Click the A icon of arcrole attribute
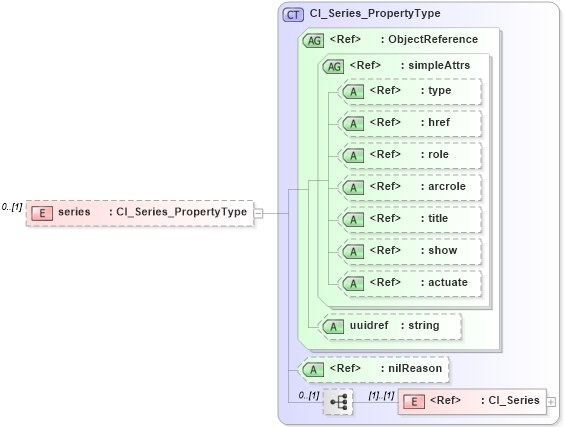Screen dimensions: 564x427 (x=353, y=188)
